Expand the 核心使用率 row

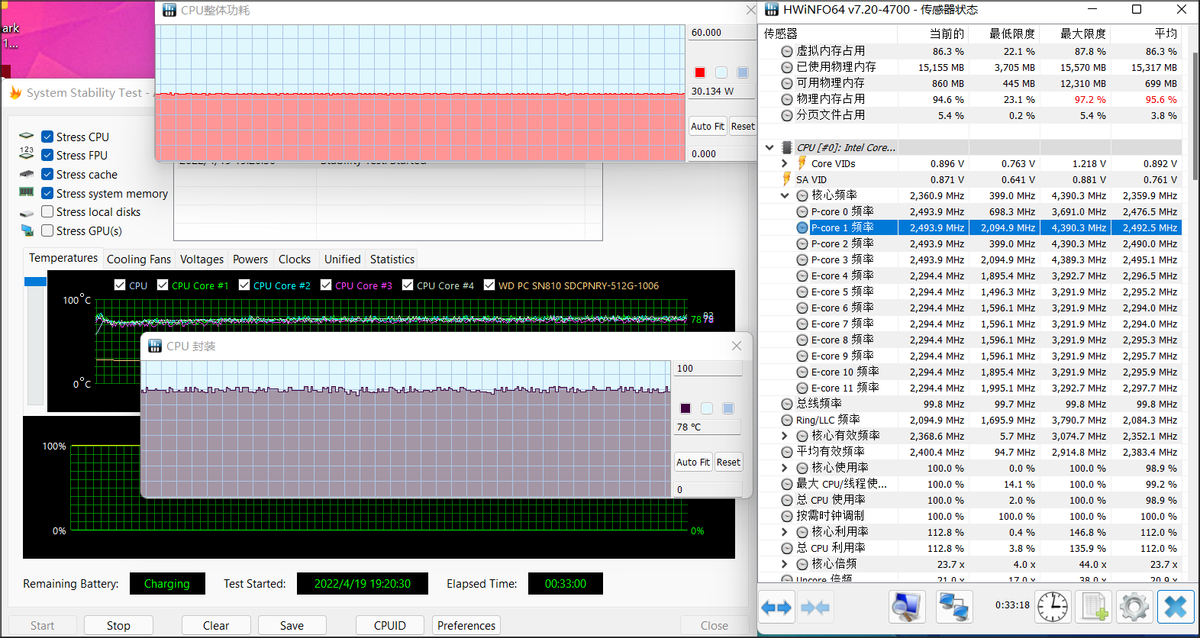coord(786,467)
